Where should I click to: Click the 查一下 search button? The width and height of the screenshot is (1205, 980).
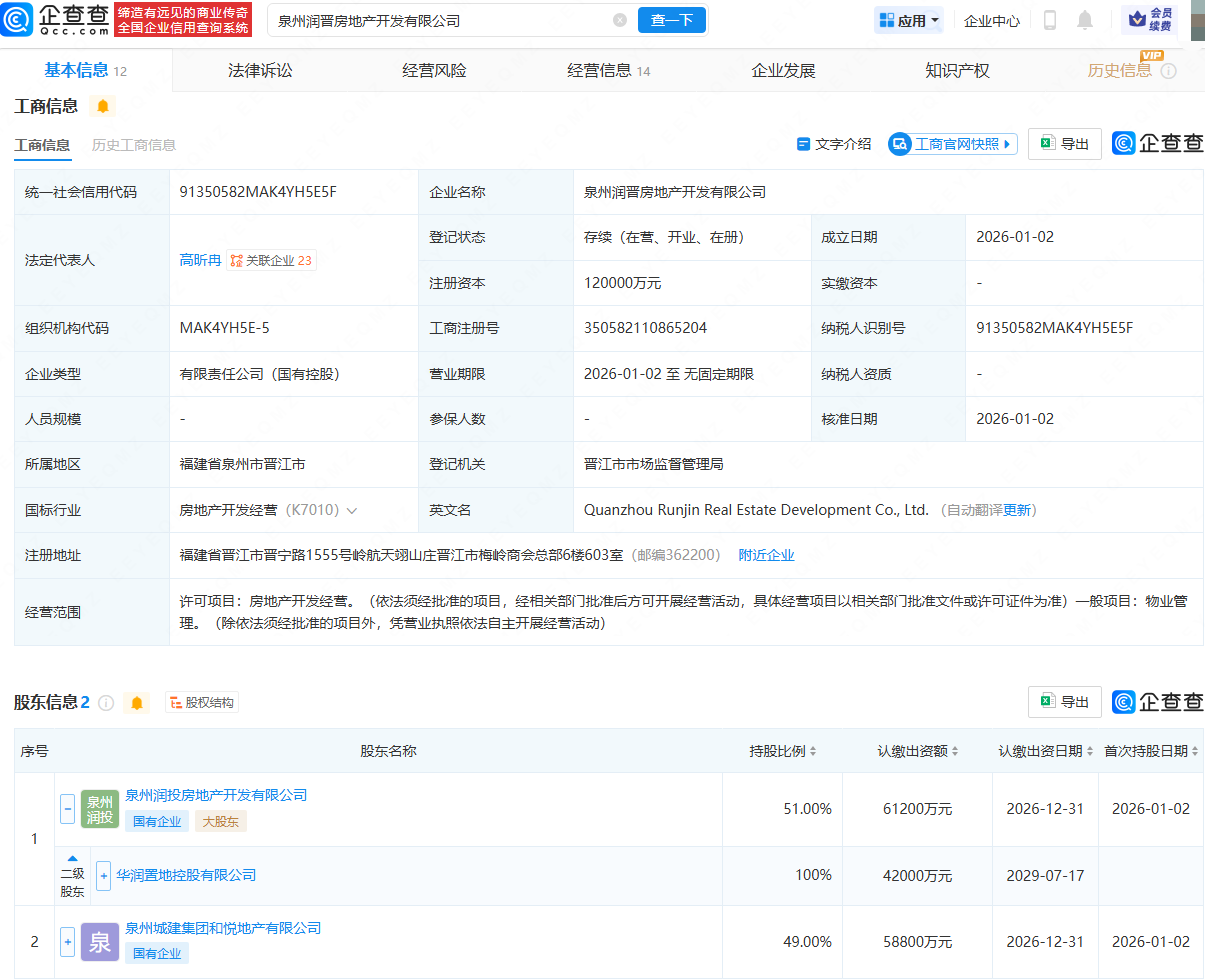[671, 19]
